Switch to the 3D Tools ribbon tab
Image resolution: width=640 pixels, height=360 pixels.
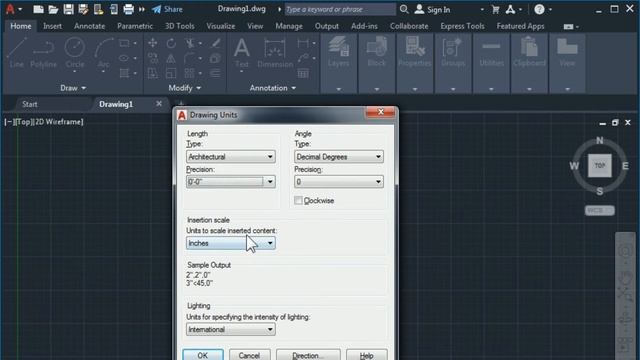[180, 26]
